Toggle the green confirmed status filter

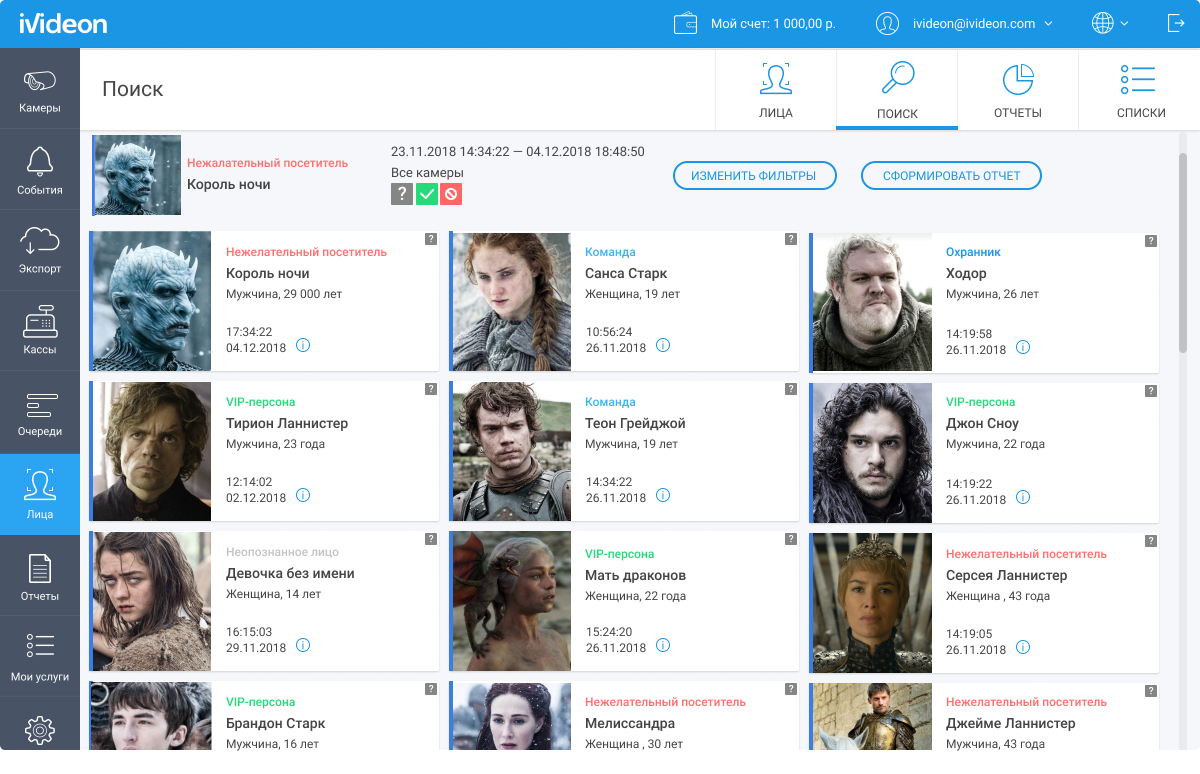point(427,194)
